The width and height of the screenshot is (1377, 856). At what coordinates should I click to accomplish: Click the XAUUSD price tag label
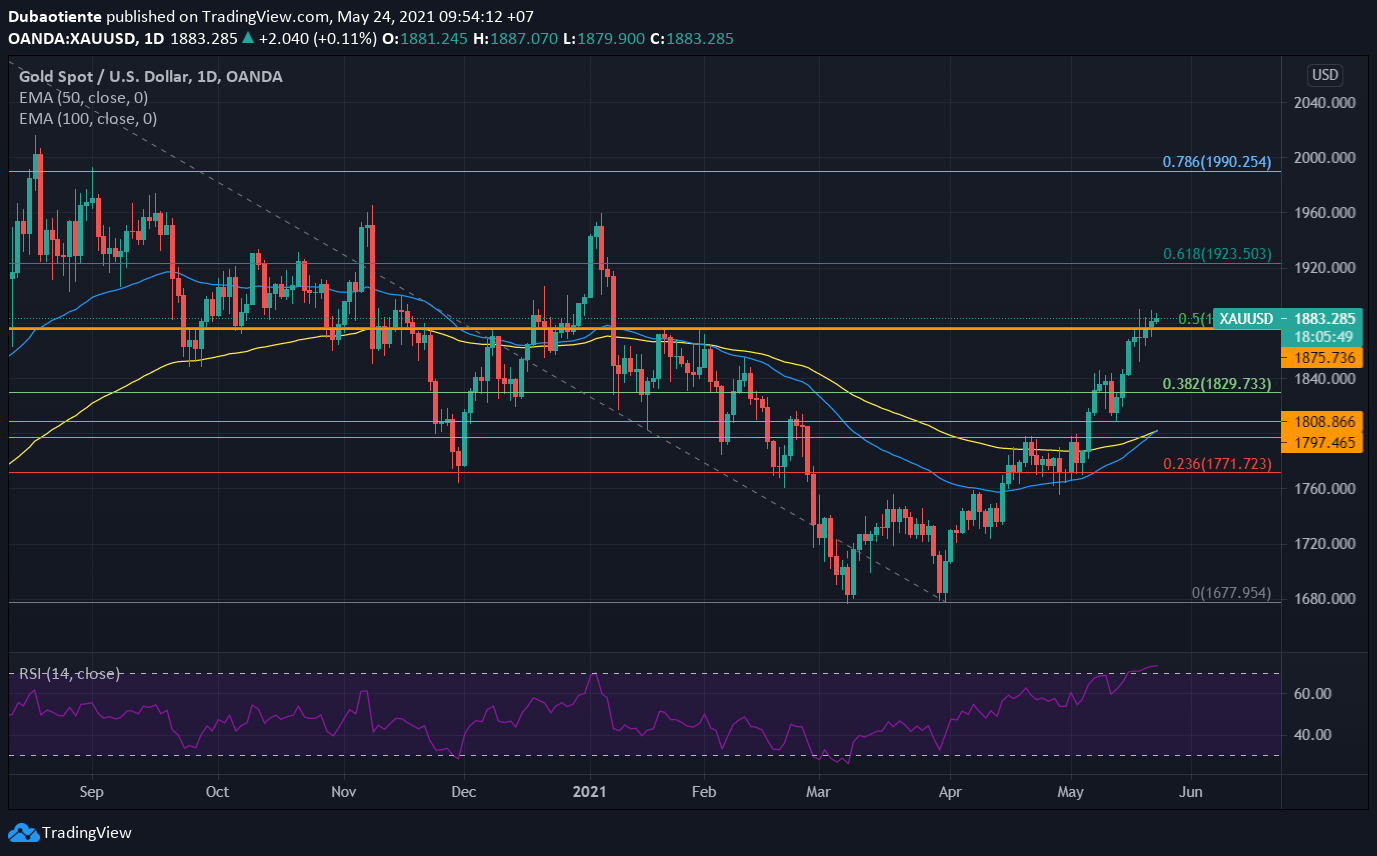click(x=1245, y=319)
